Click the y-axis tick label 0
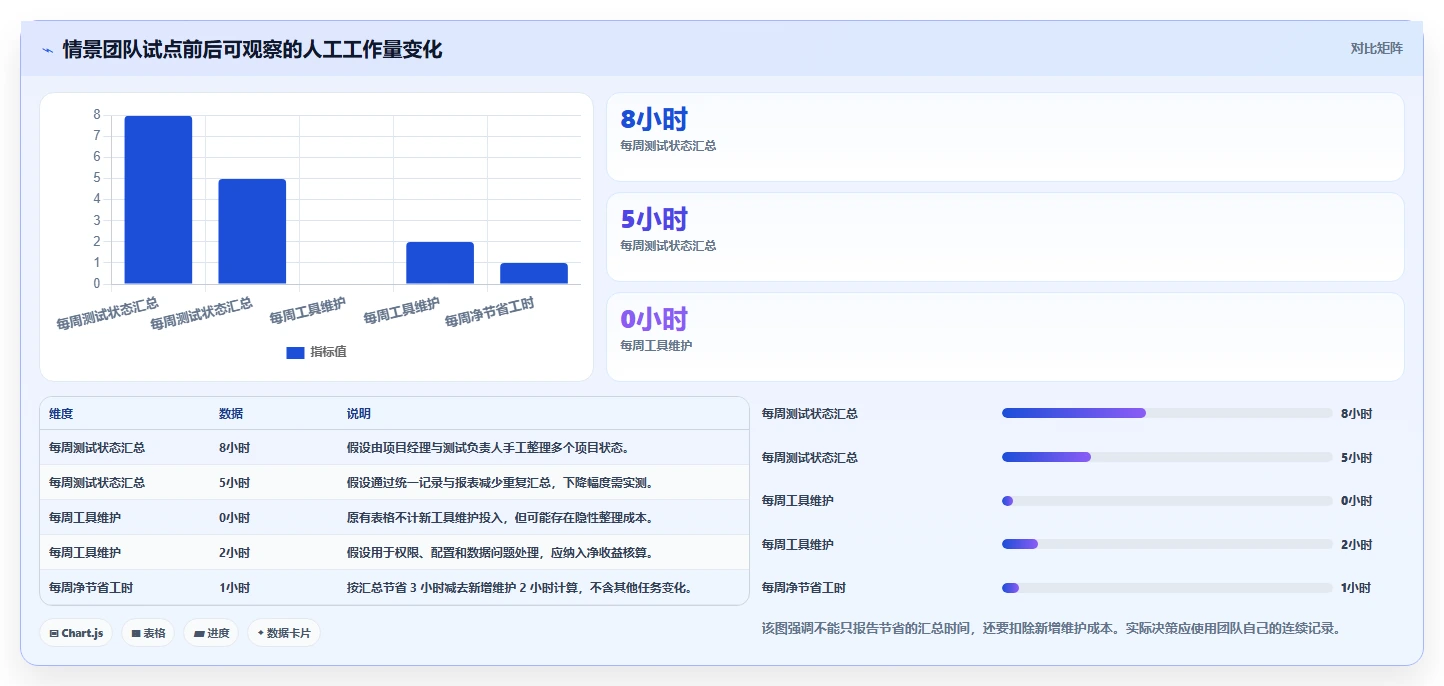 [x=97, y=283]
